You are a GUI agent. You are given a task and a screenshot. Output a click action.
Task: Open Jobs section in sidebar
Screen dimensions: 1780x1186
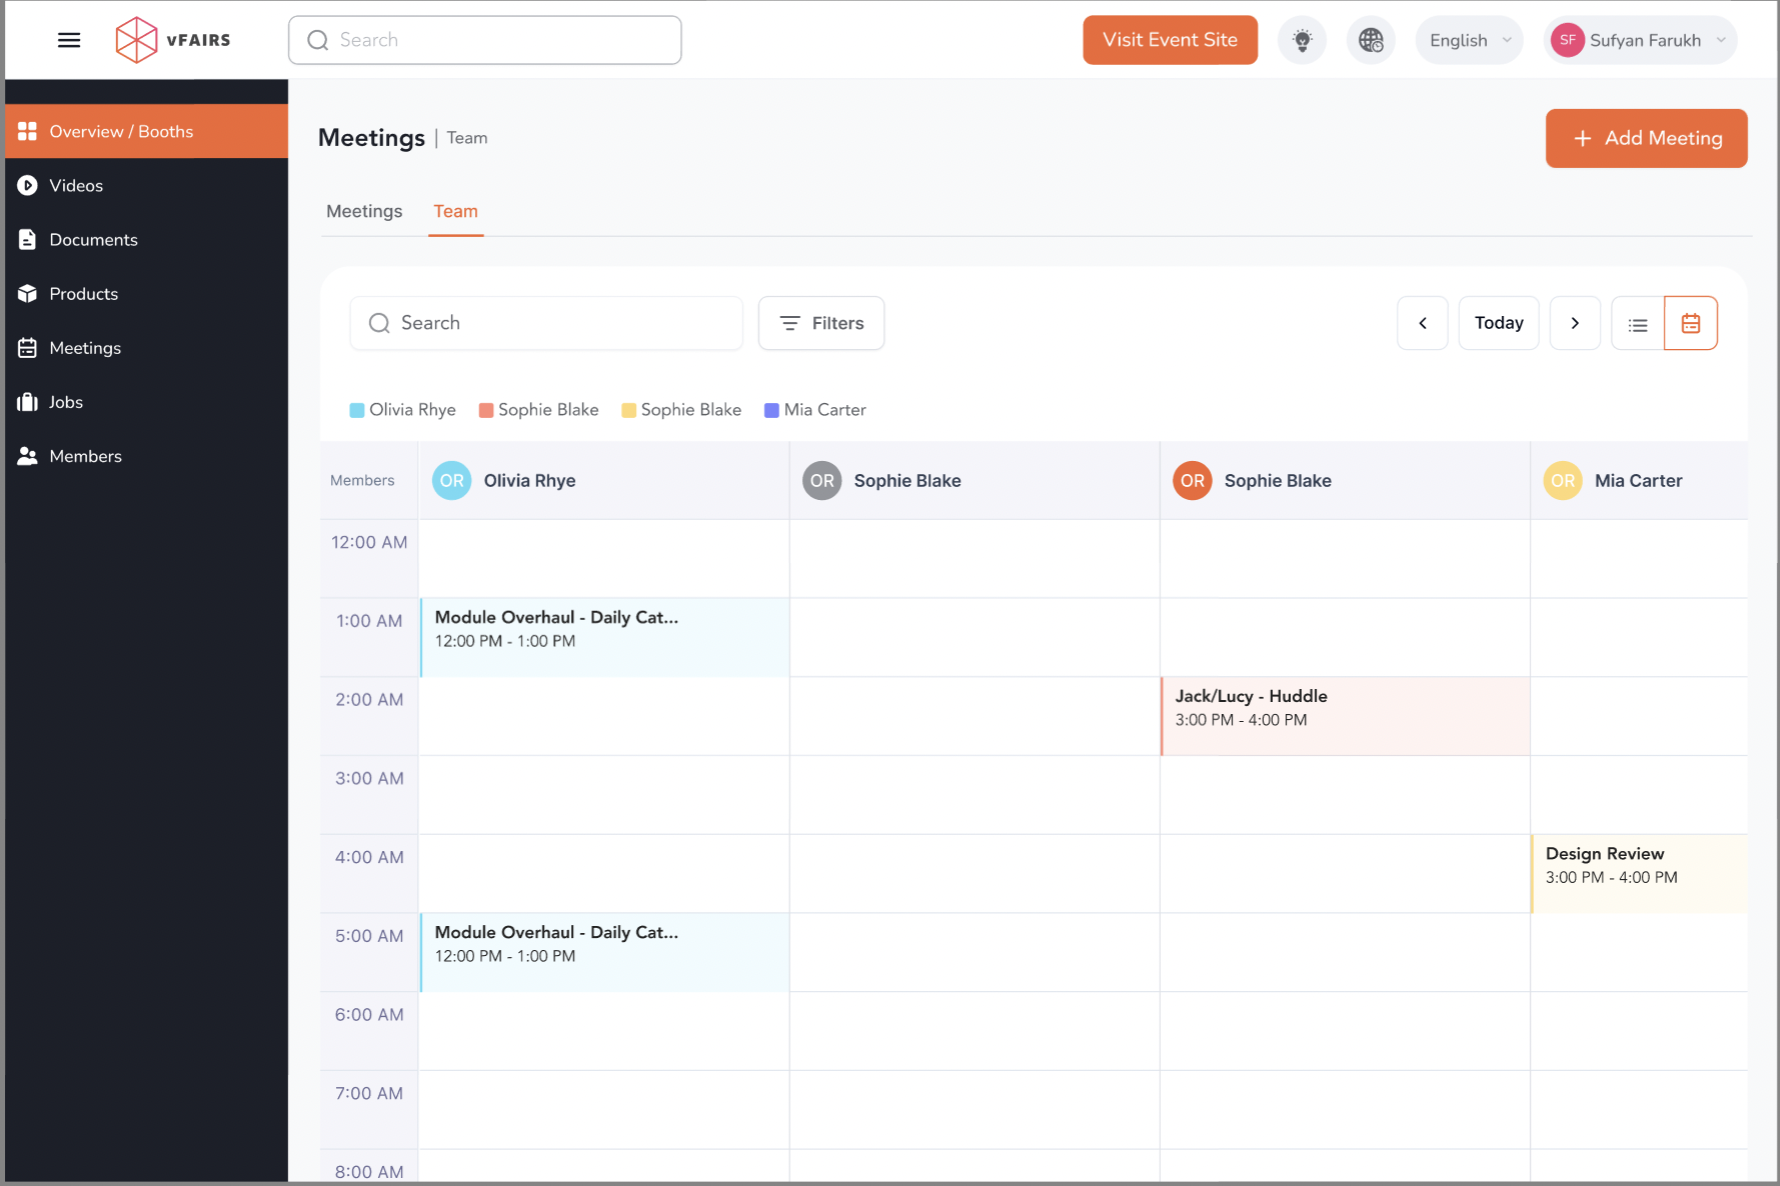[66, 402]
